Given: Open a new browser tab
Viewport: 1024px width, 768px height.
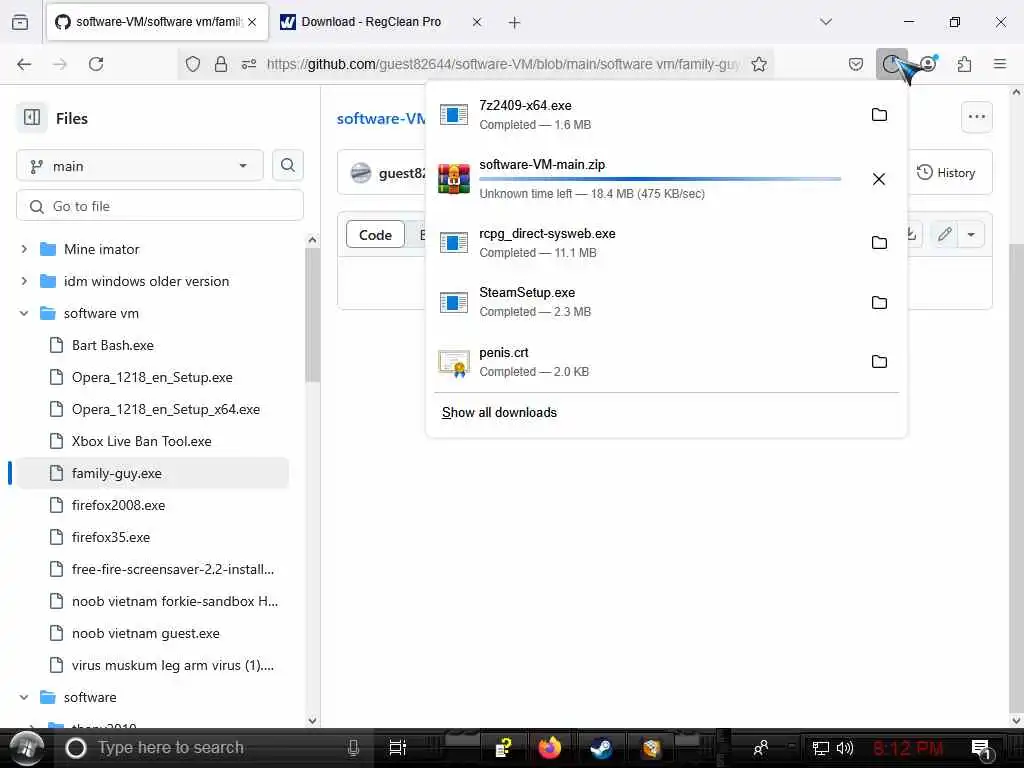Looking at the screenshot, I should click(515, 23).
